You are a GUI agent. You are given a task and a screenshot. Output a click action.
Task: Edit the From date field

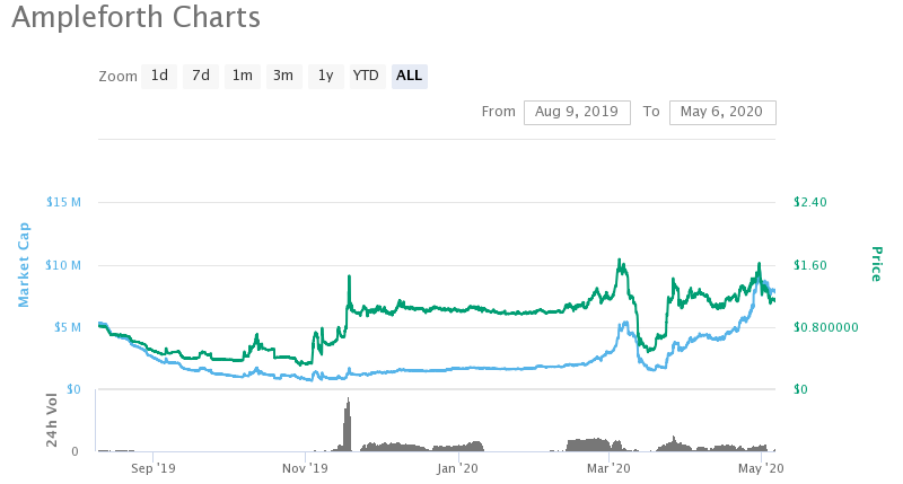[577, 112]
